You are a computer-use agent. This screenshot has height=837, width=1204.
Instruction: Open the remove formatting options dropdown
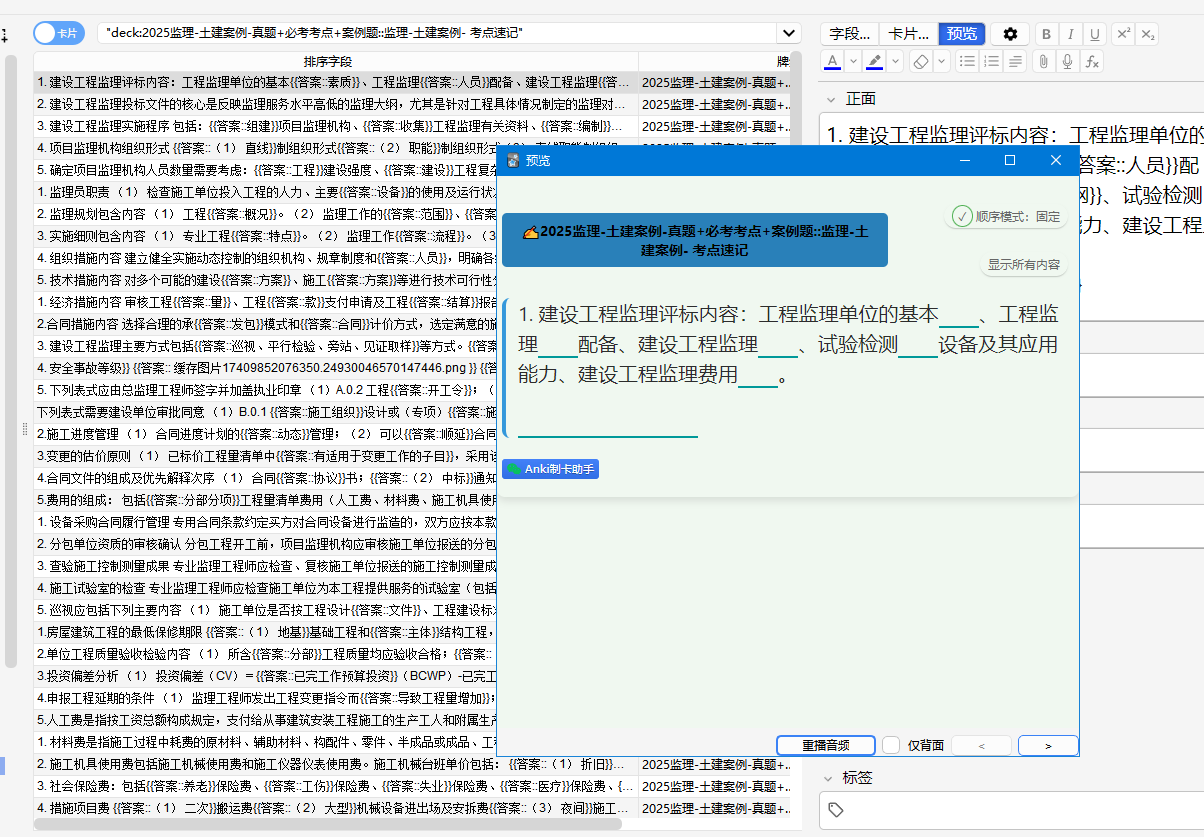pos(941,62)
